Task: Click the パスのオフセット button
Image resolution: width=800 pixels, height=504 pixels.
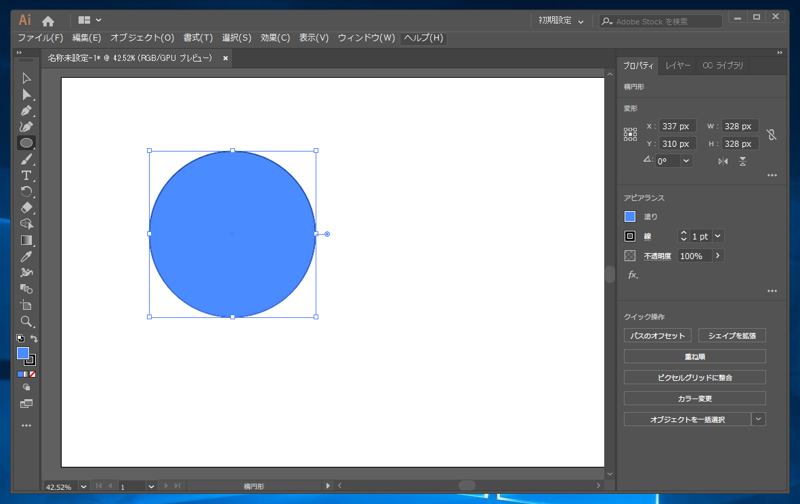Action: 657,336
